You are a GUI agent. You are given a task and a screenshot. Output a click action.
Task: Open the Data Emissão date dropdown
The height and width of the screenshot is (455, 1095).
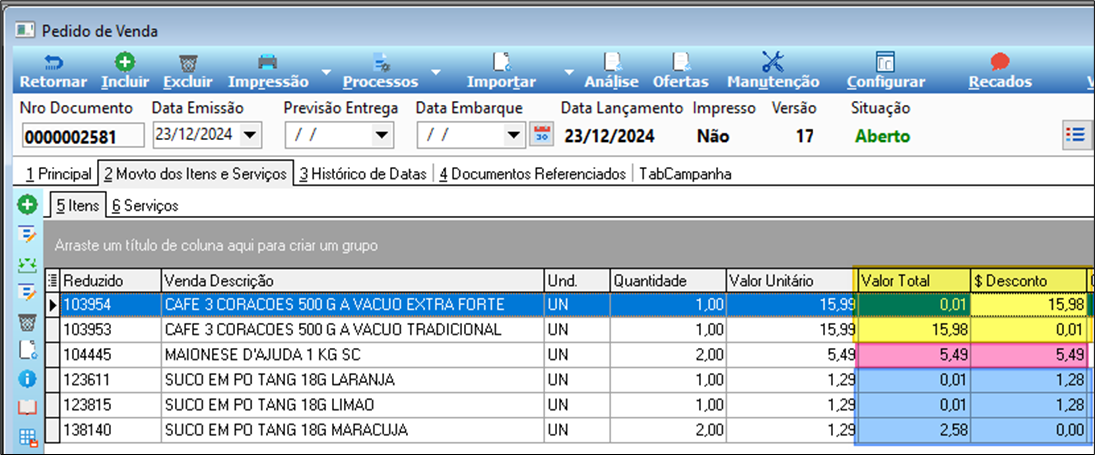pos(250,135)
